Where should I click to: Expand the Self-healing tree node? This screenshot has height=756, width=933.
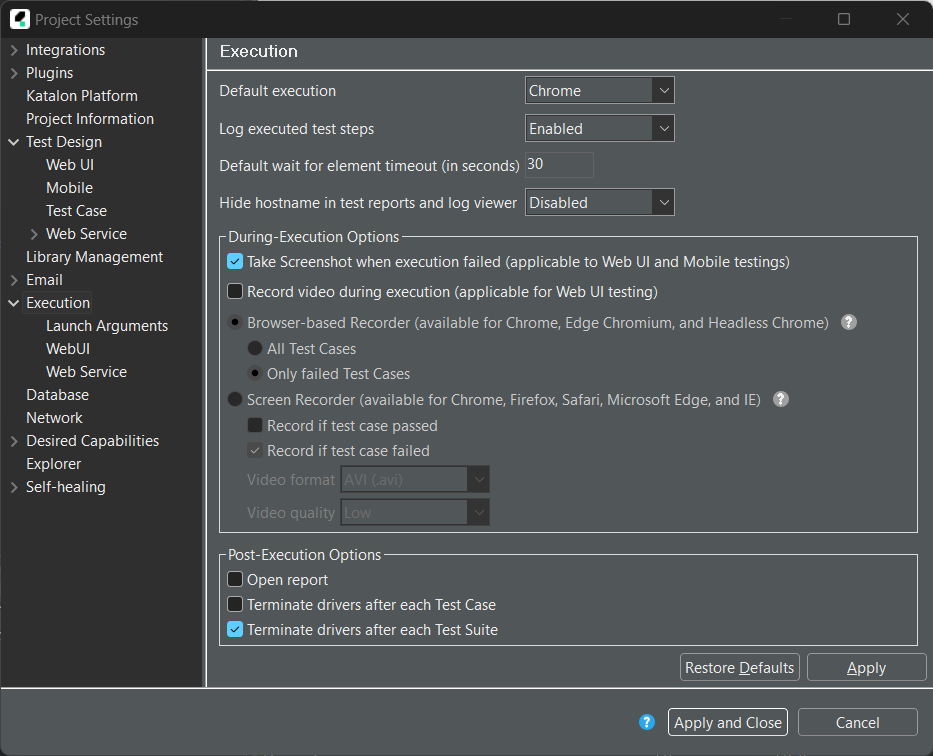(x=14, y=487)
